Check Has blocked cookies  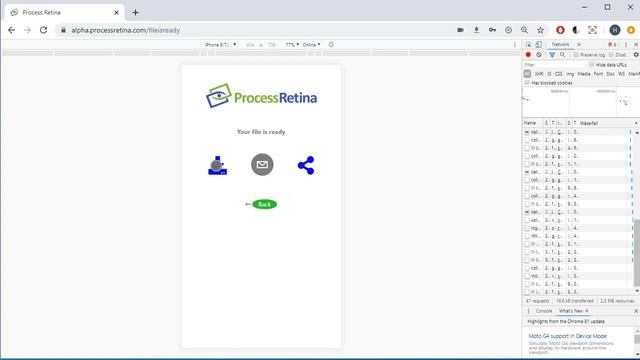(x=527, y=83)
